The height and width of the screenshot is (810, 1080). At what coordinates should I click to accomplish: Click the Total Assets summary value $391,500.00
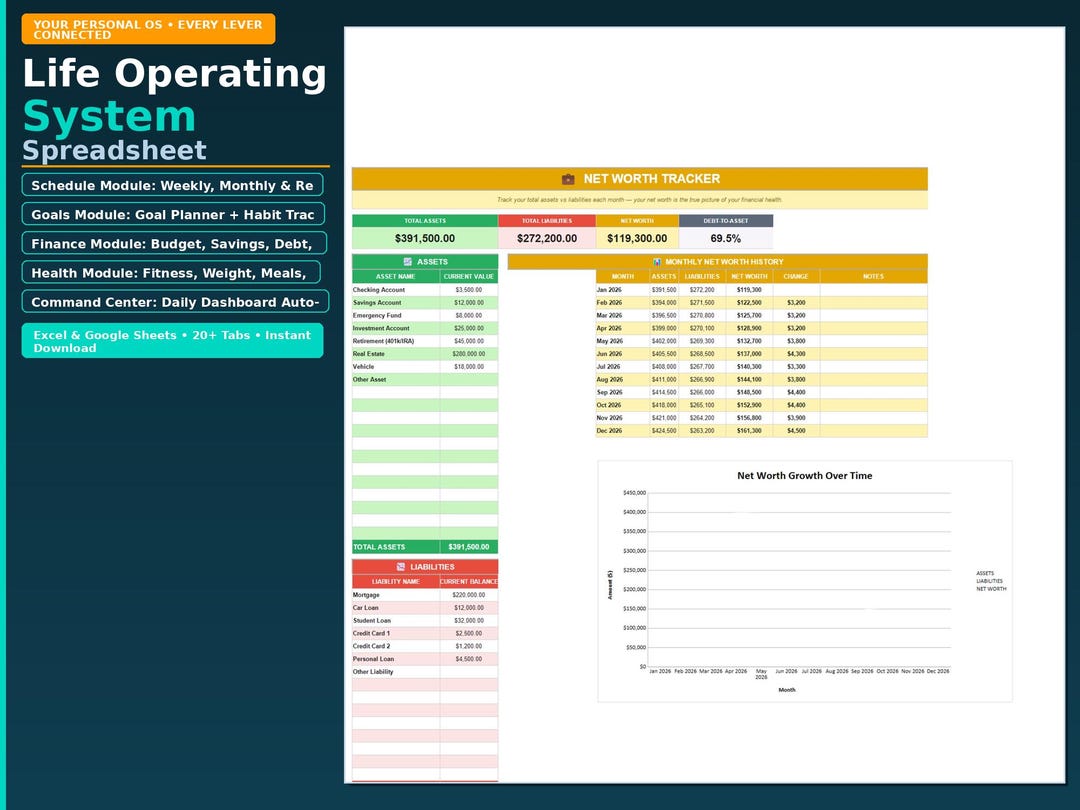425,238
